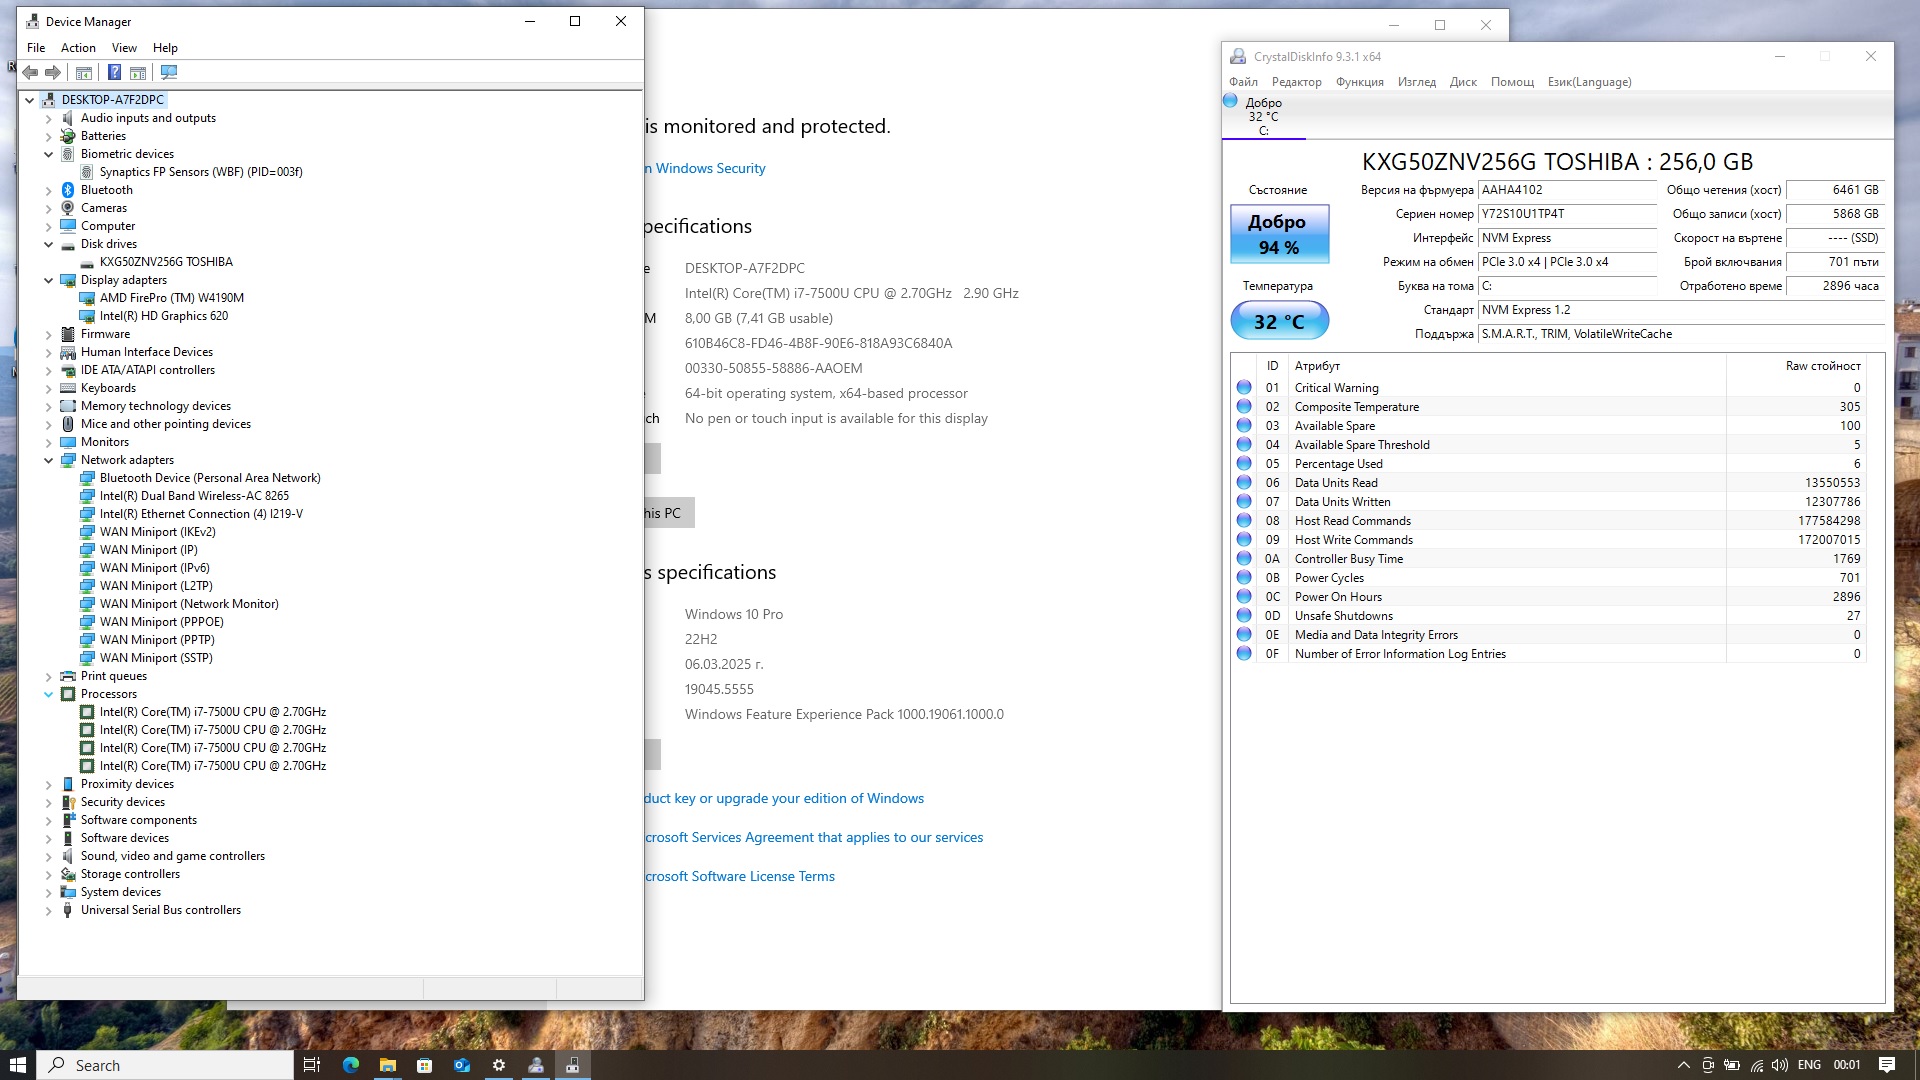The width and height of the screenshot is (1920, 1080).
Task: Click the Intel Ethernet Connection I219-V icon
Action: click(x=87, y=514)
